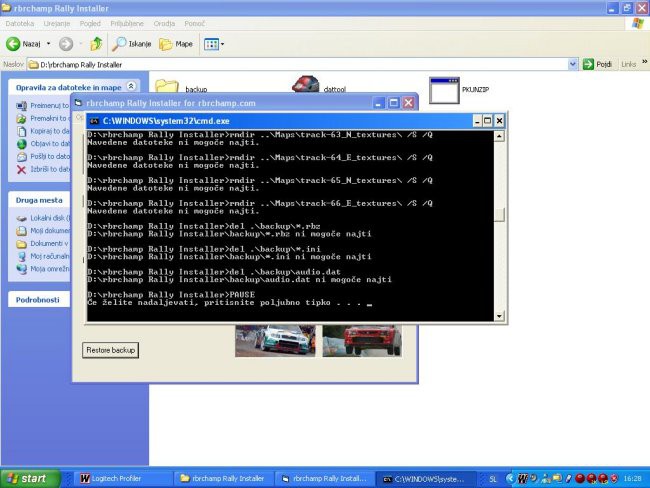Open the Windows Start menu
The image size is (650, 488).
pos(28,479)
